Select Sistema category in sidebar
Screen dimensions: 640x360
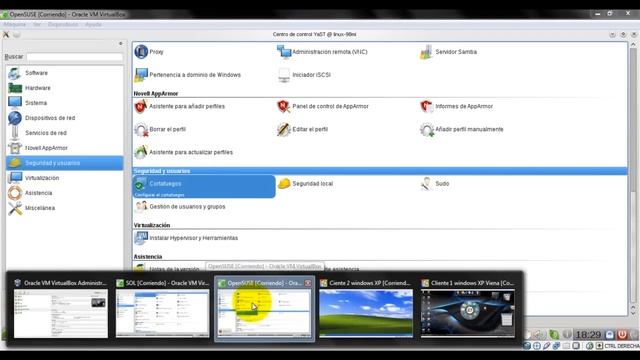pyautogui.click(x=64, y=103)
